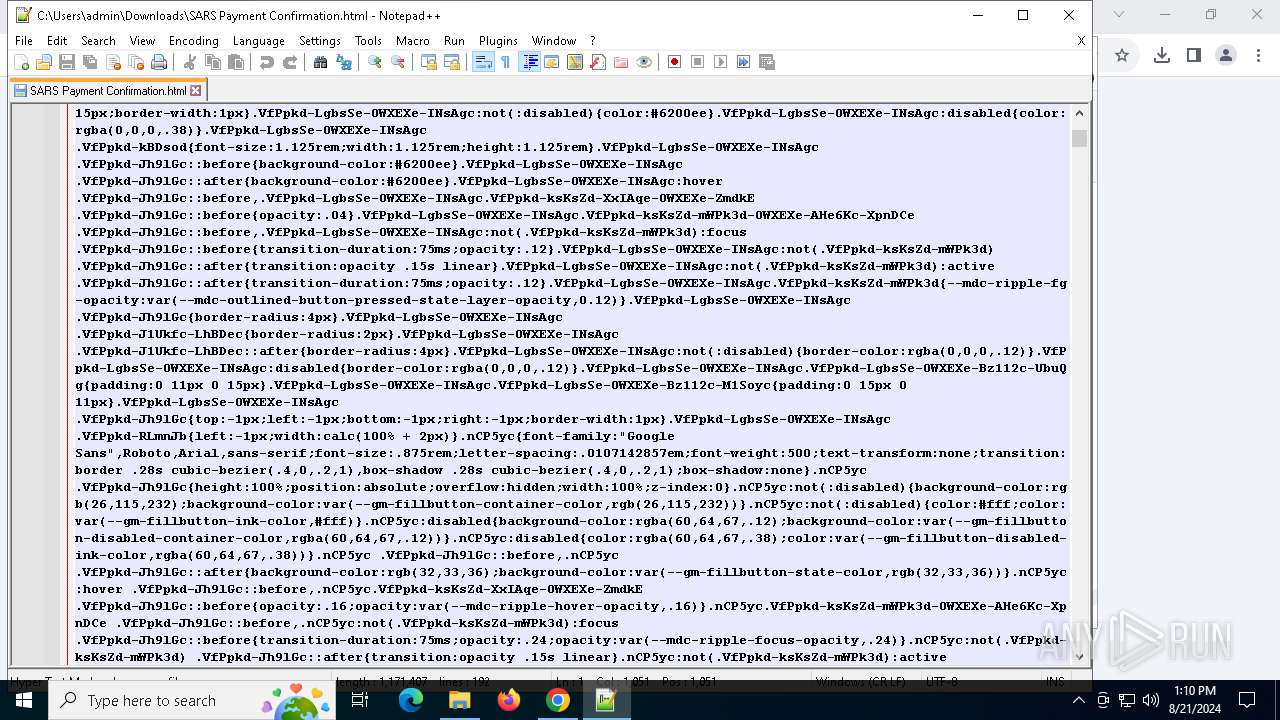1280x720 pixels.
Task: Start macro recording red dot icon
Action: [675, 62]
